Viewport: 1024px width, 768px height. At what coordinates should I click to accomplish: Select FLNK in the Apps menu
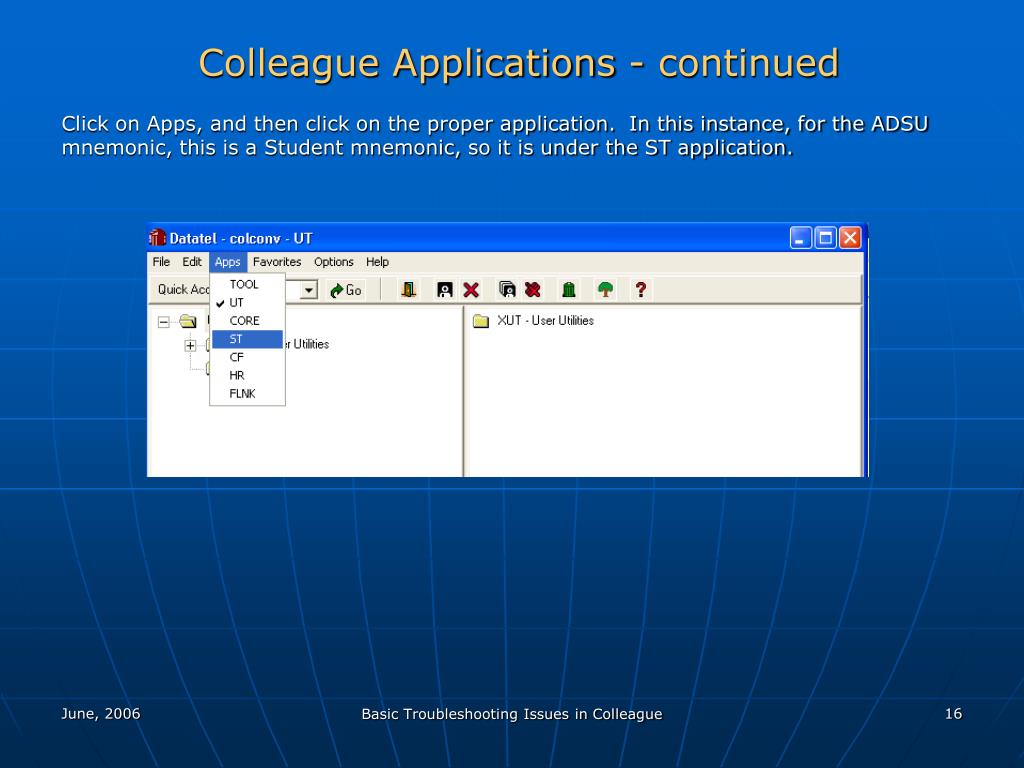click(x=248, y=394)
